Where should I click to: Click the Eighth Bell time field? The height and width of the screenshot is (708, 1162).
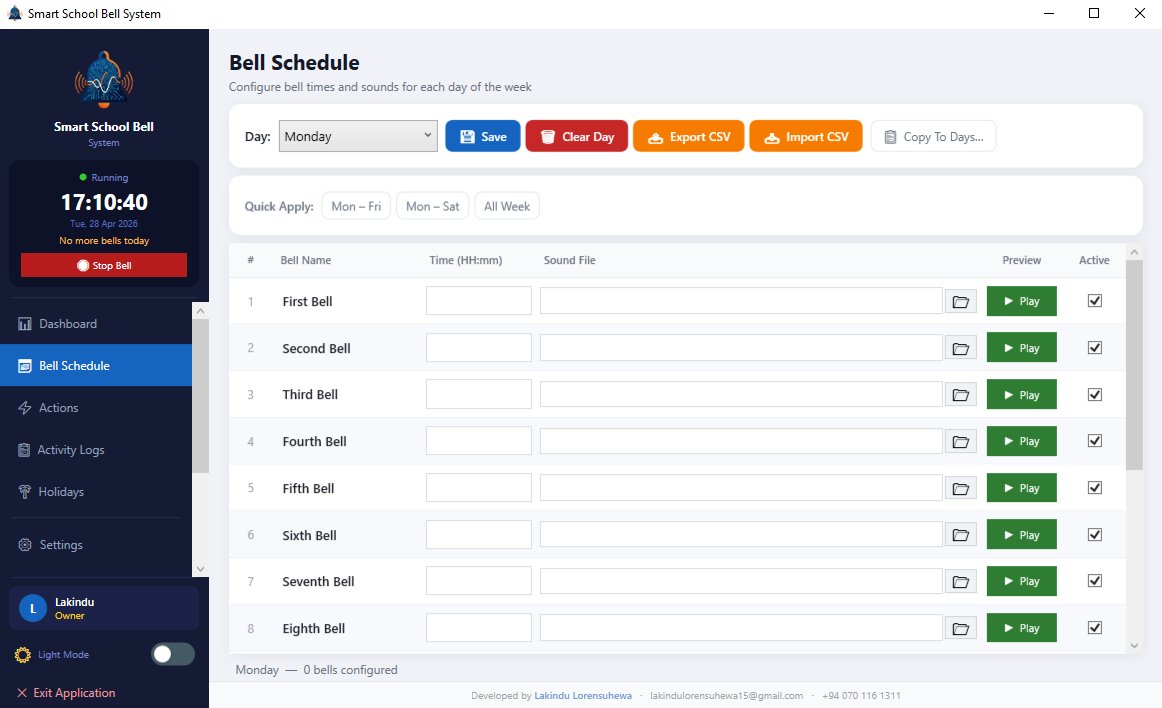coord(479,628)
